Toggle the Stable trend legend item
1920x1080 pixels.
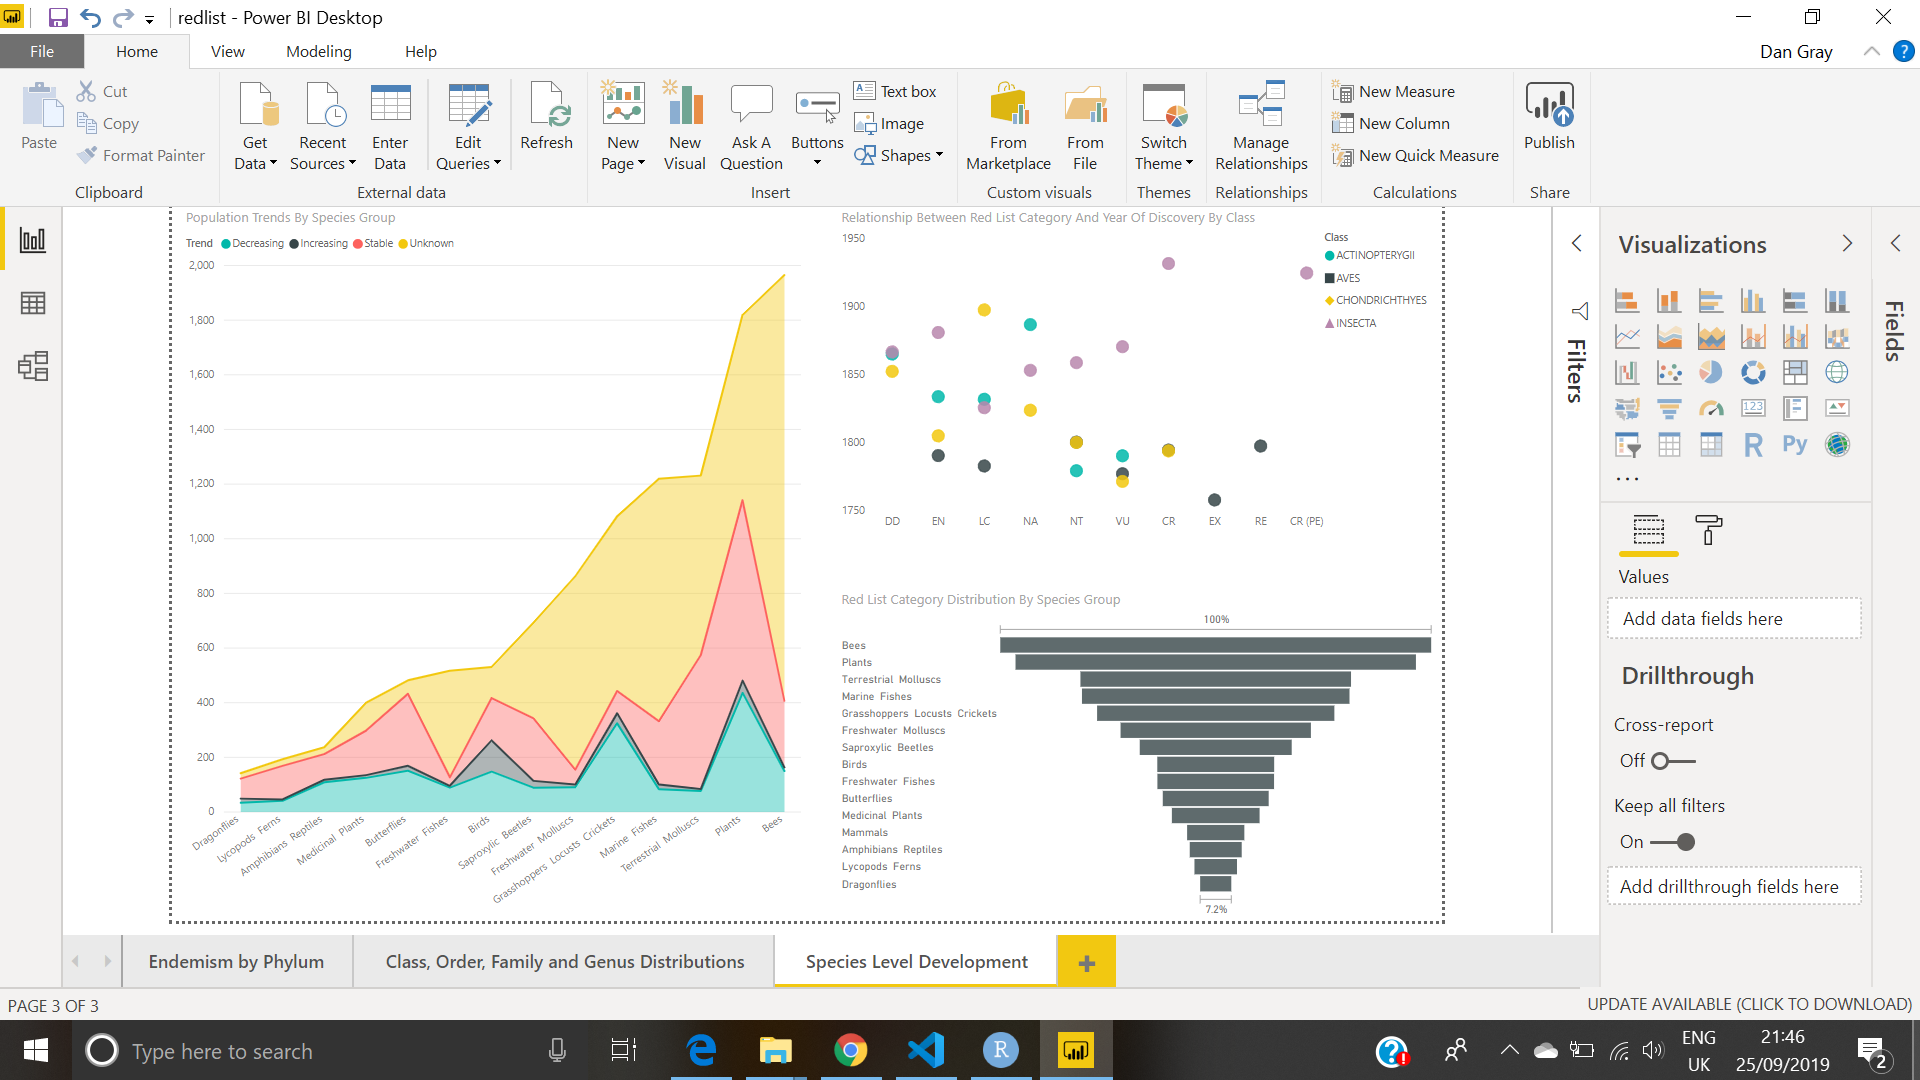[372, 244]
